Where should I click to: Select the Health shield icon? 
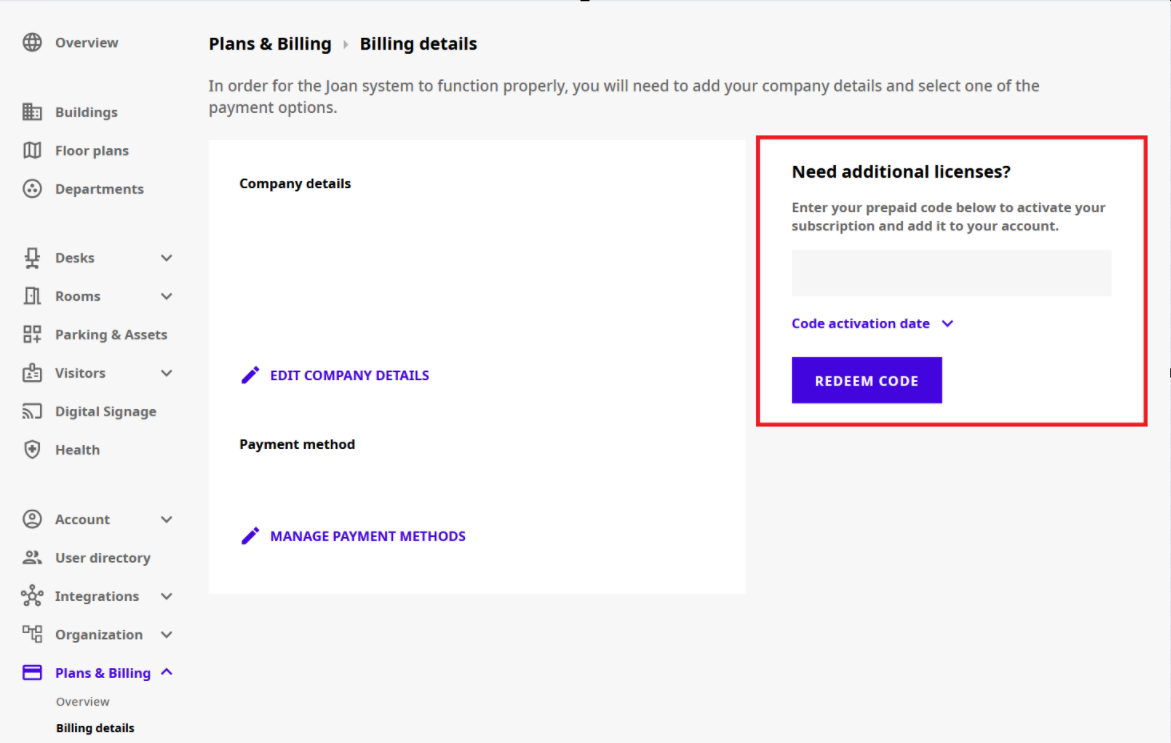tap(32, 450)
